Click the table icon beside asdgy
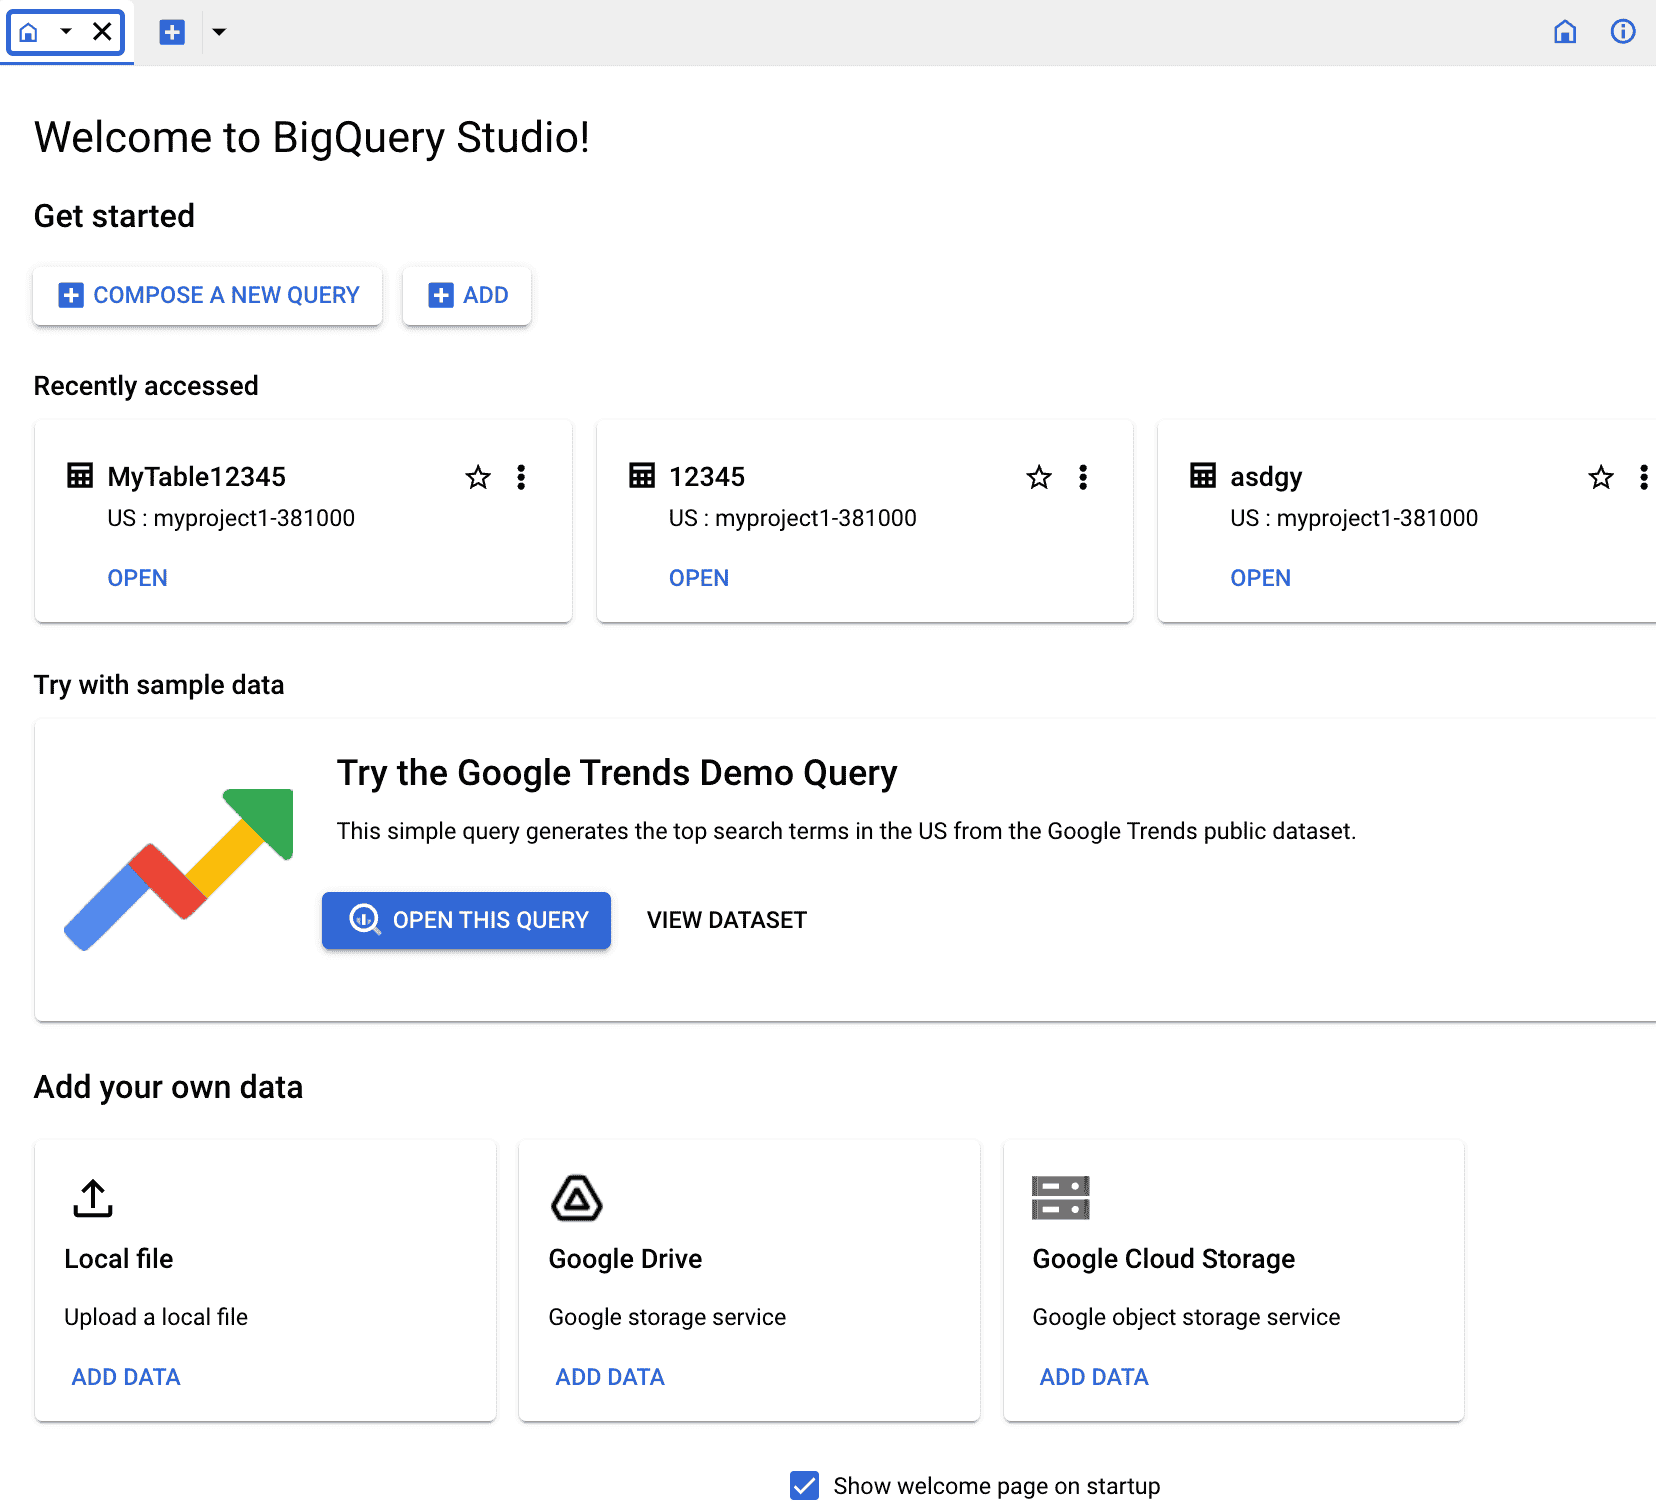This screenshot has width=1656, height=1506. click(x=1202, y=476)
